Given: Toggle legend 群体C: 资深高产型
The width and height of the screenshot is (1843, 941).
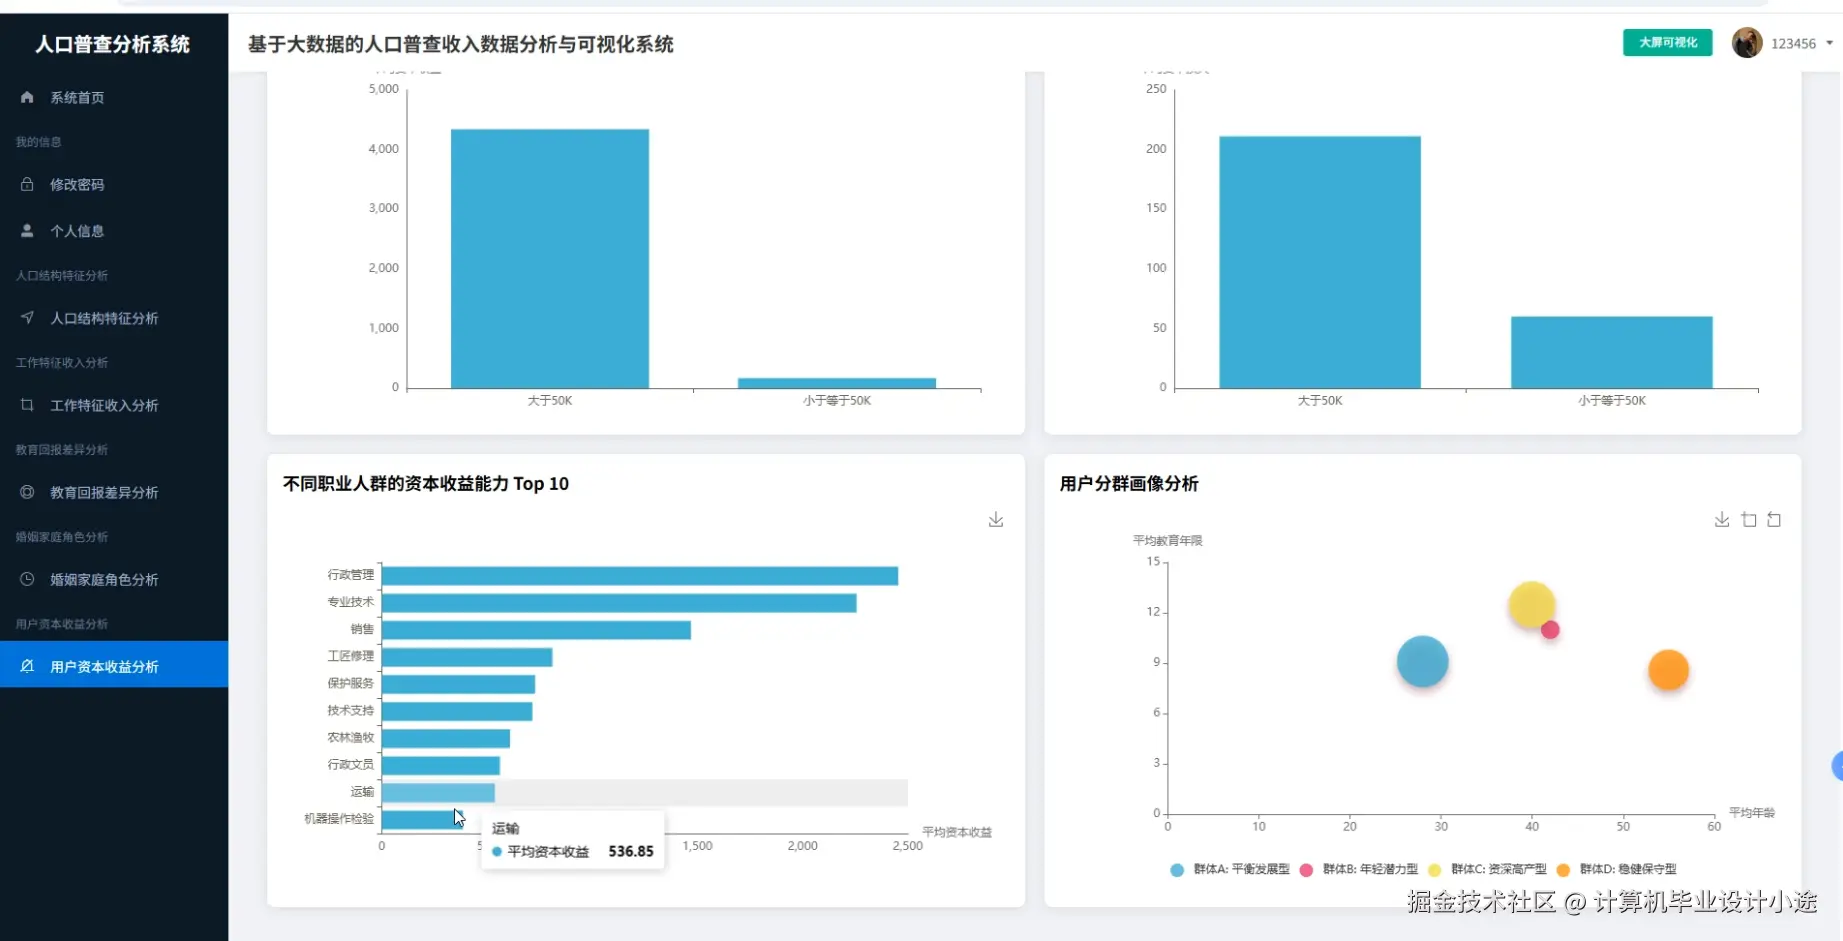Looking at the screenshot, I should 1487,870.
